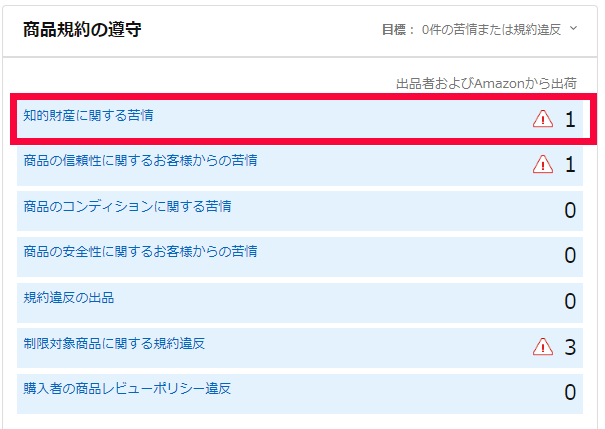
Task: Click warning icon in 商品の信頼性 complaint row
Action: (x=542, y=164)
